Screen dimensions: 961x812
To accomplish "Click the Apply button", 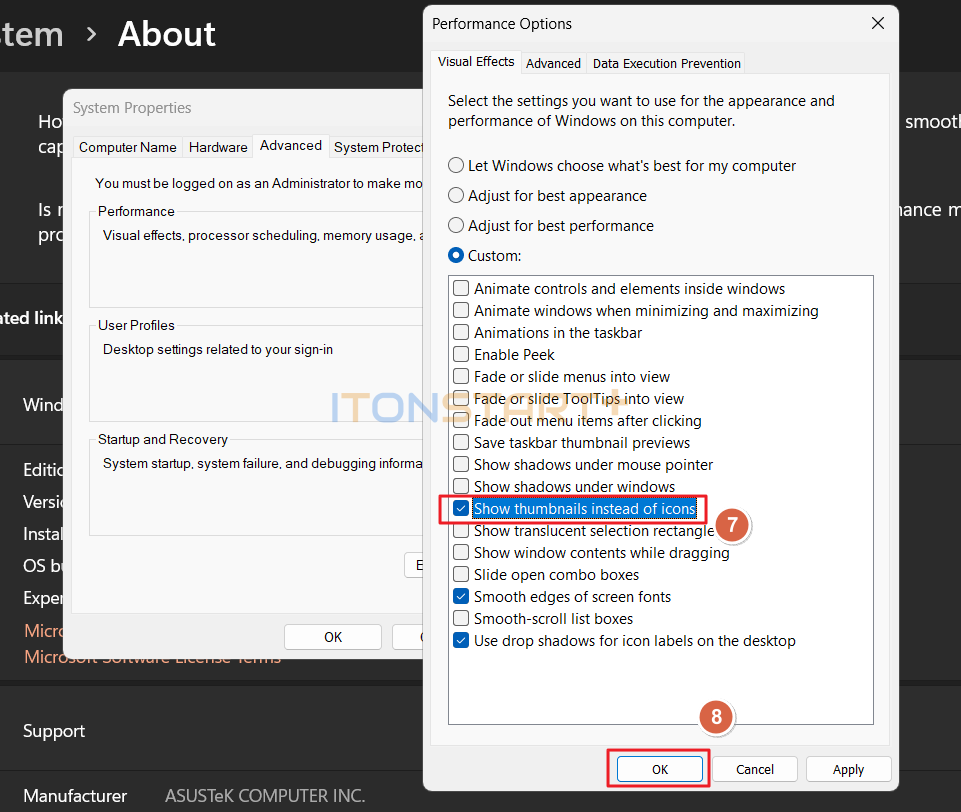I will [x=848, y=769].
